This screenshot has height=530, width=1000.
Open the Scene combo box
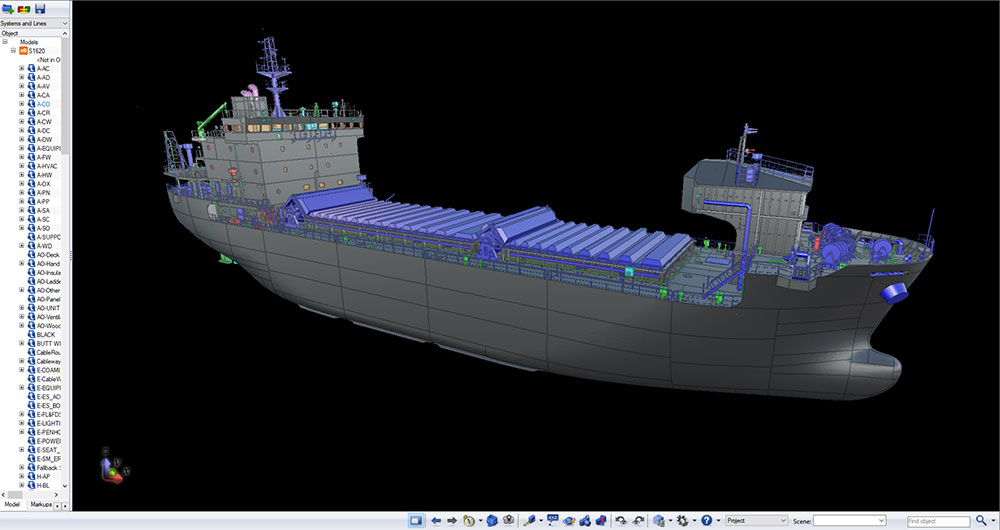[x=848, y=521]
